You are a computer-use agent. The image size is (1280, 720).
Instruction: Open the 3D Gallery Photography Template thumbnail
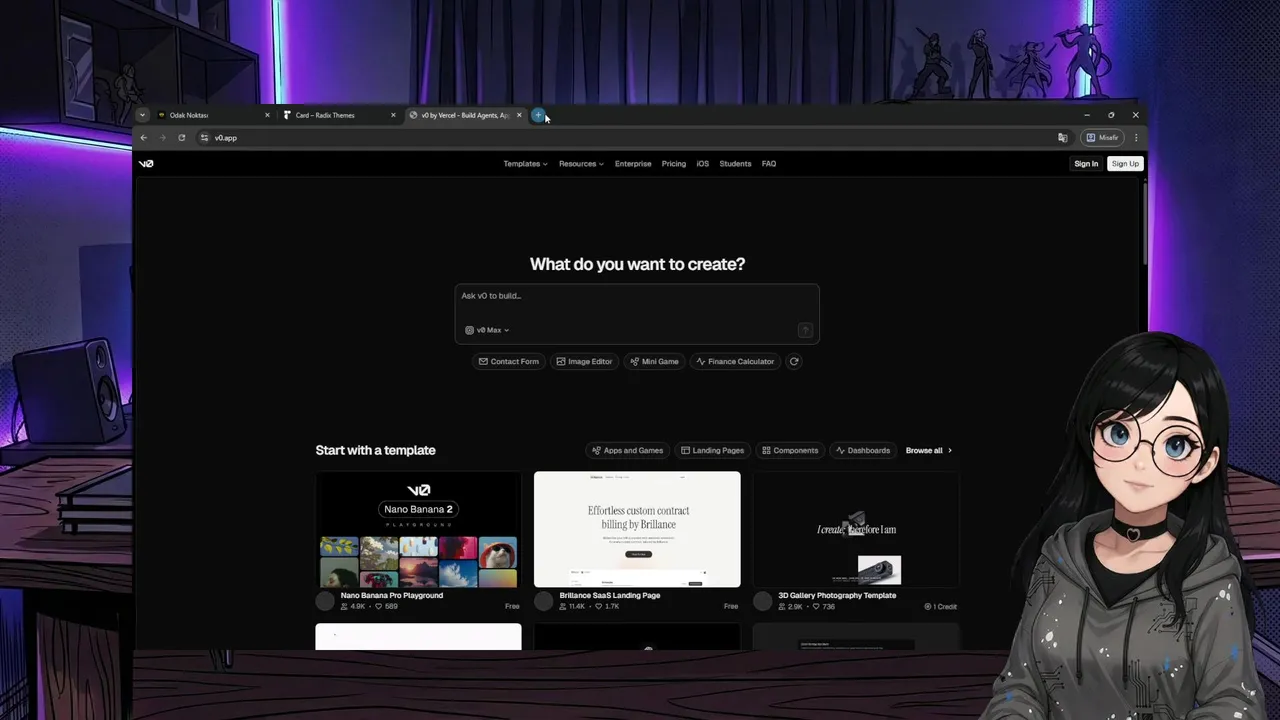(856, 529)
